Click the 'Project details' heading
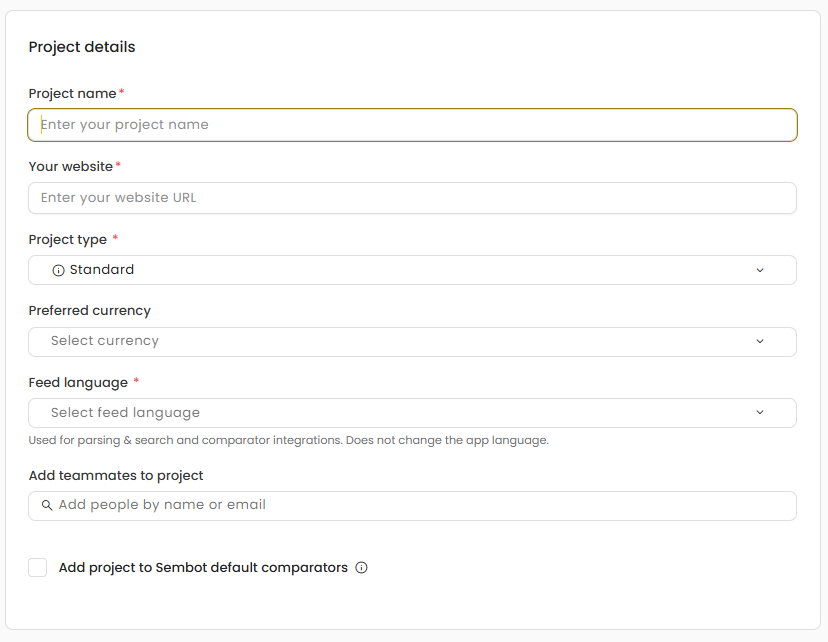Screen dimensions: 828x642 tap(82, 47)
